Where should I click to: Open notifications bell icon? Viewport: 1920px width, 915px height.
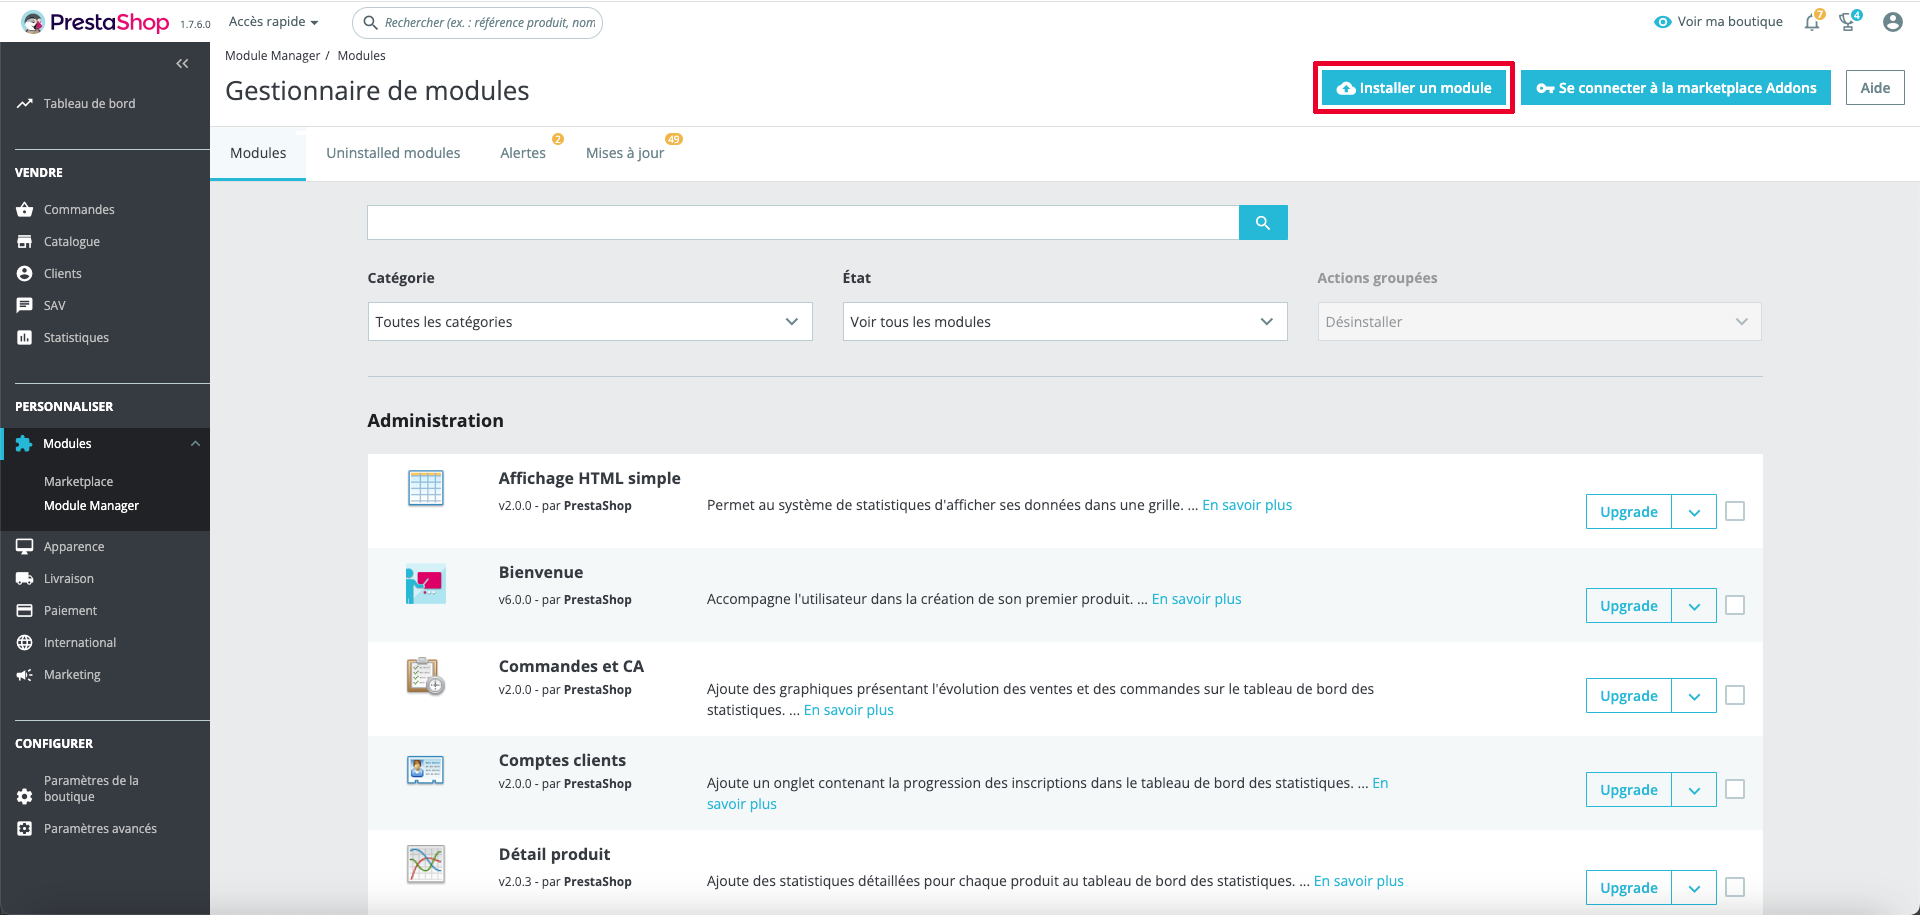point(1812,22)
